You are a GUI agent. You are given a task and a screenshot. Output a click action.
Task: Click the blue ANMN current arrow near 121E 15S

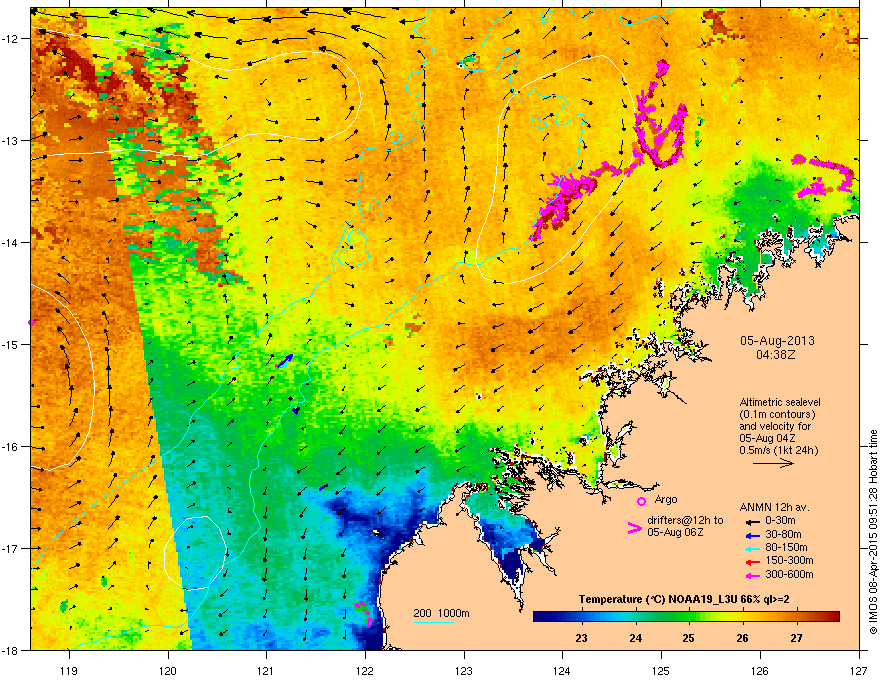pos(285,360)
